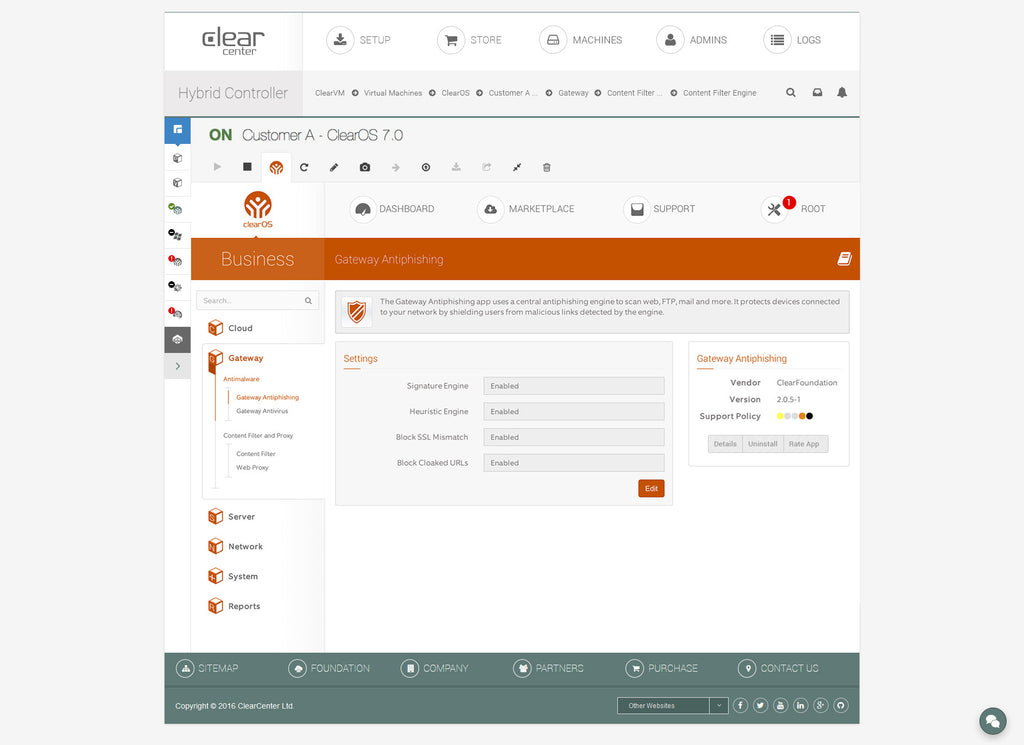This screenshot has height=745, width=1024.
Task: Click the ClearVM breadcrumb
Action: 330,93
